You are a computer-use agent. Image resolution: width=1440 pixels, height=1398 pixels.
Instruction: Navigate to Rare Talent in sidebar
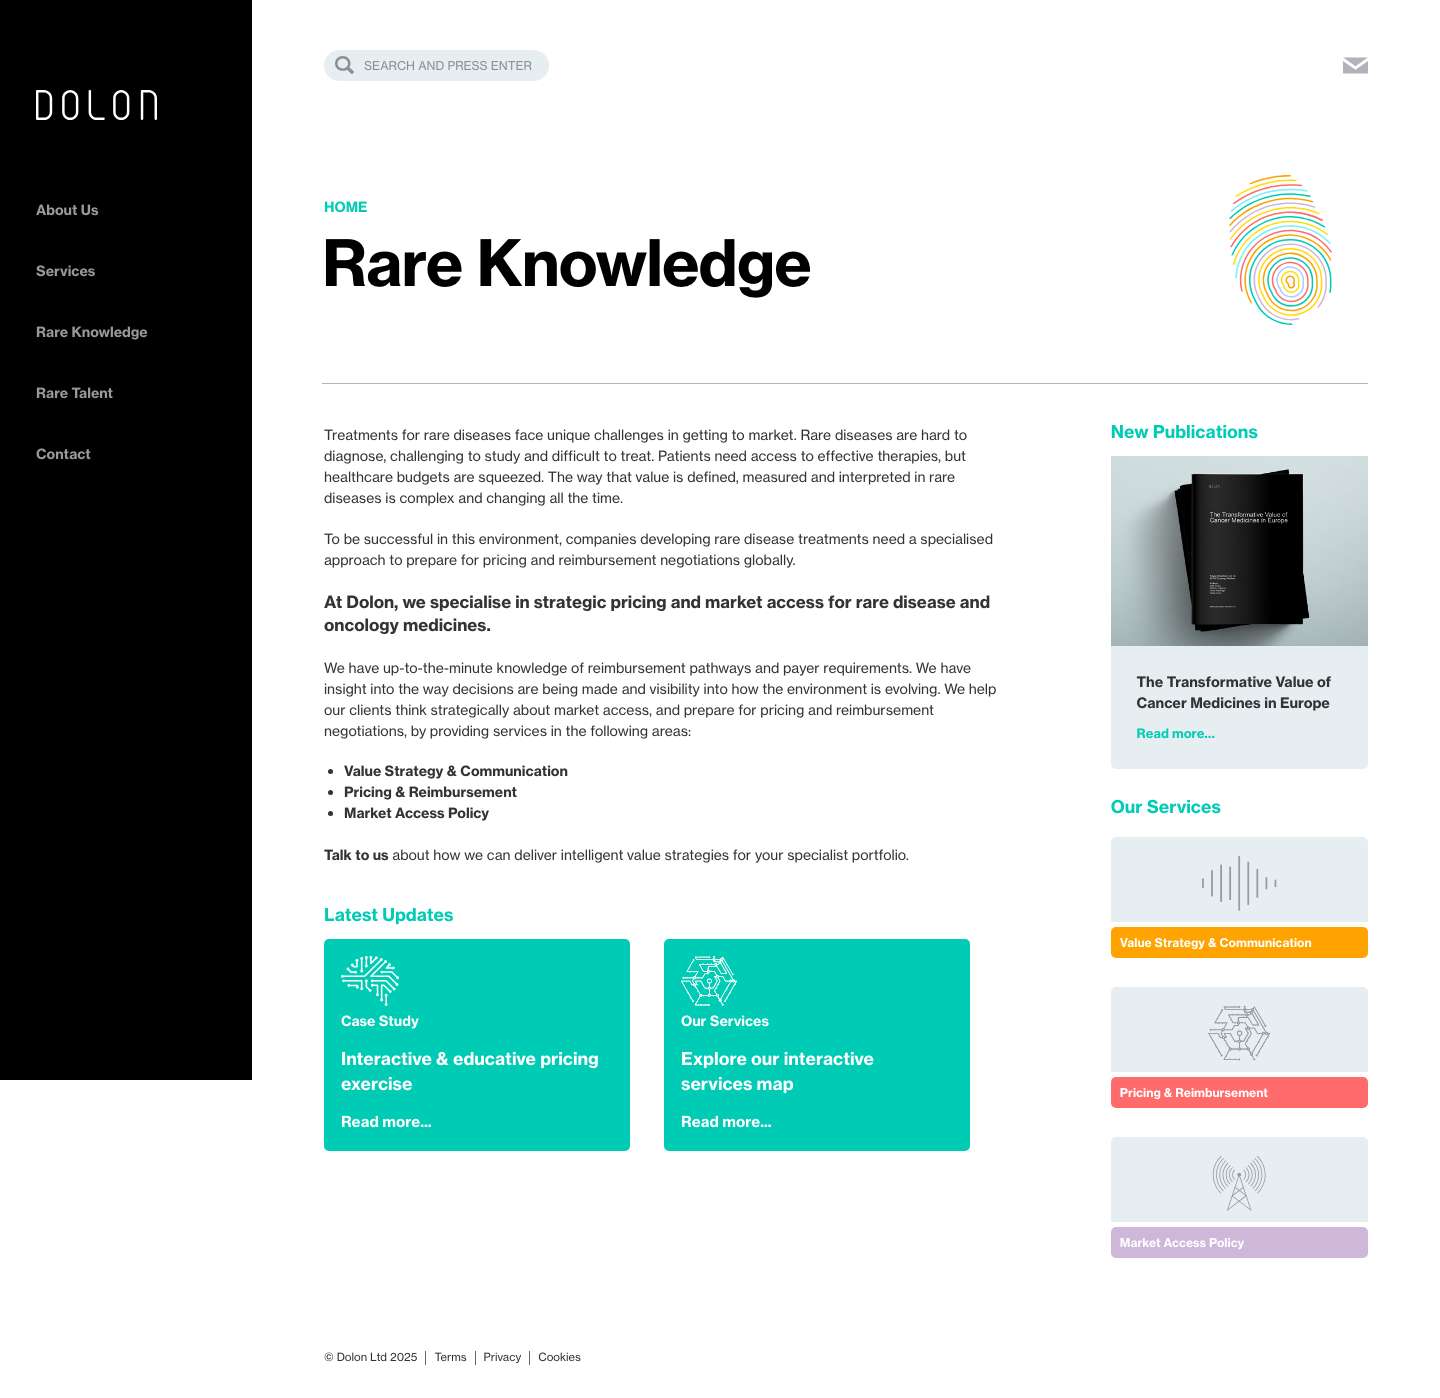pos(74,392)
